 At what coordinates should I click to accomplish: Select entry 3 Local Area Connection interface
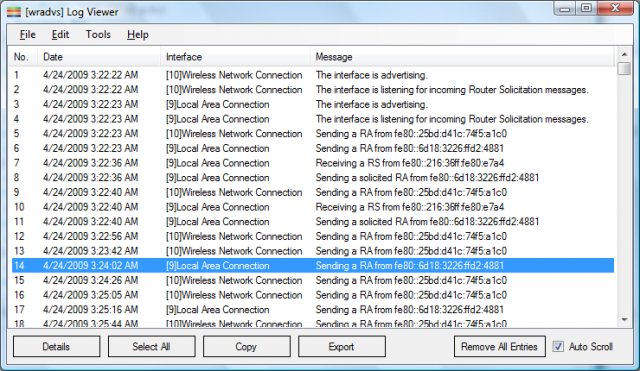pyautogui.click(x=313, y=104)
